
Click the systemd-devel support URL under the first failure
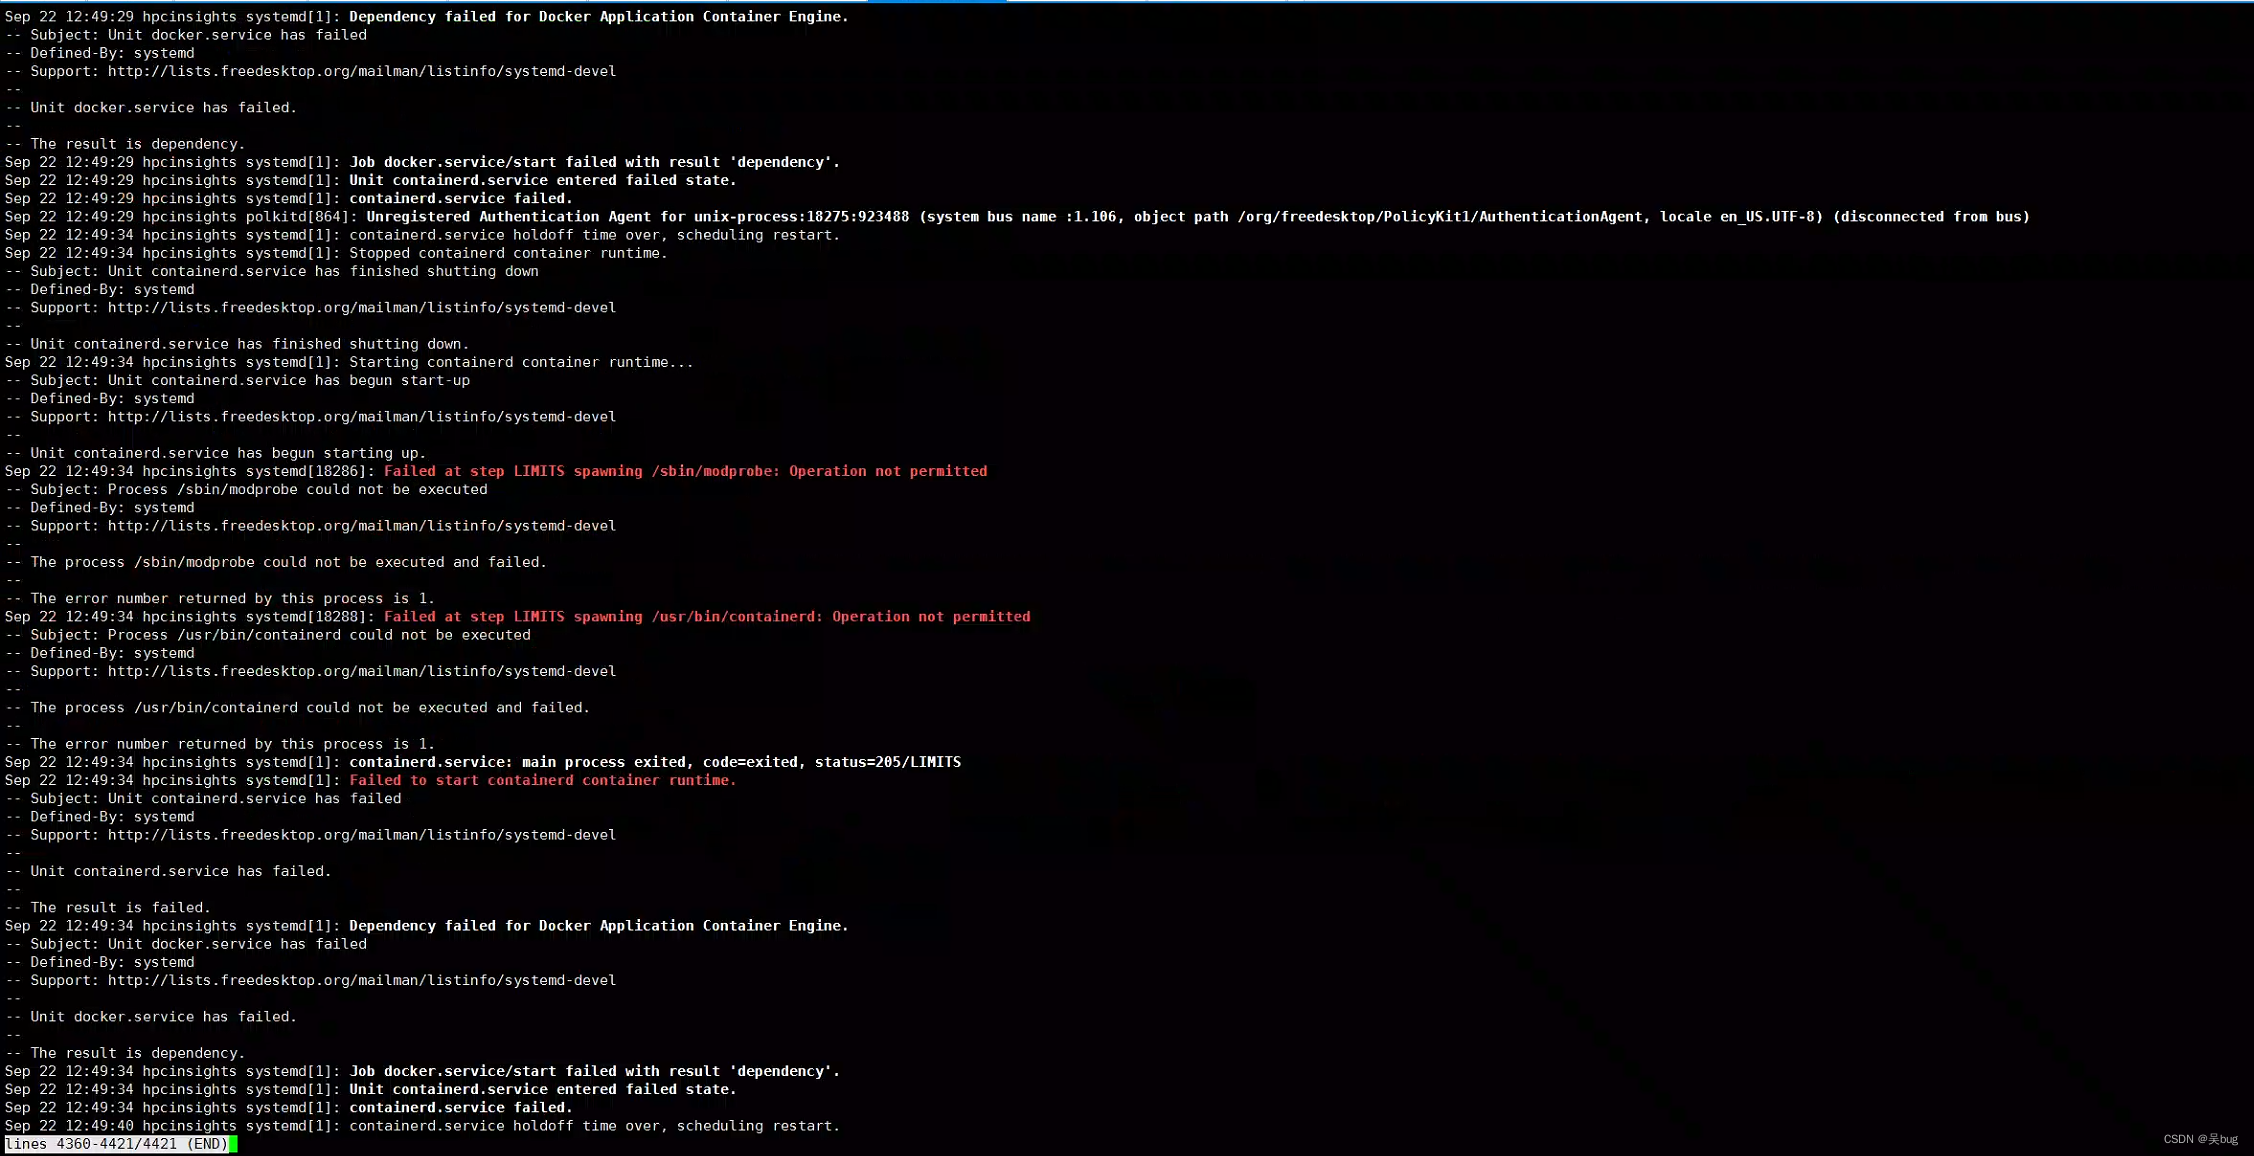click(x=310, y=70)
